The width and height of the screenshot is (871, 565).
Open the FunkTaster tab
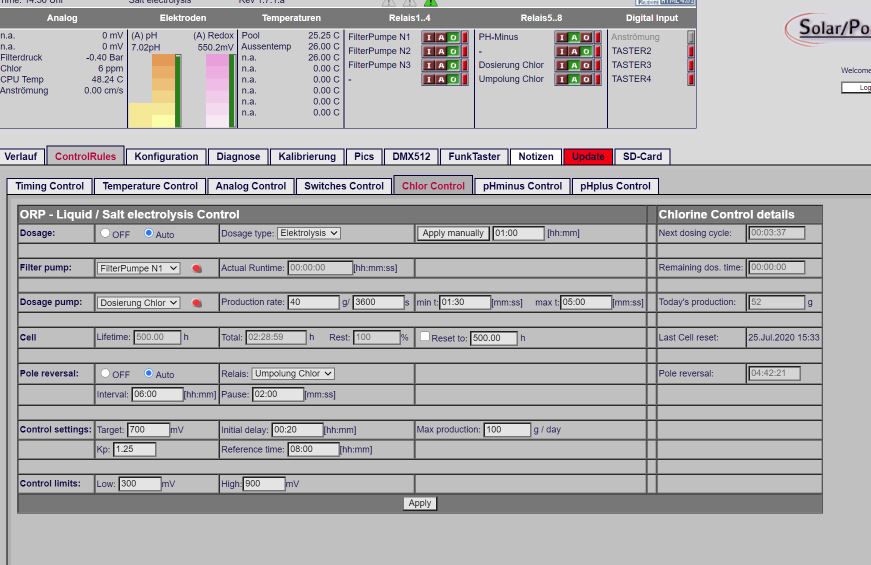click(x=474, y=157)
